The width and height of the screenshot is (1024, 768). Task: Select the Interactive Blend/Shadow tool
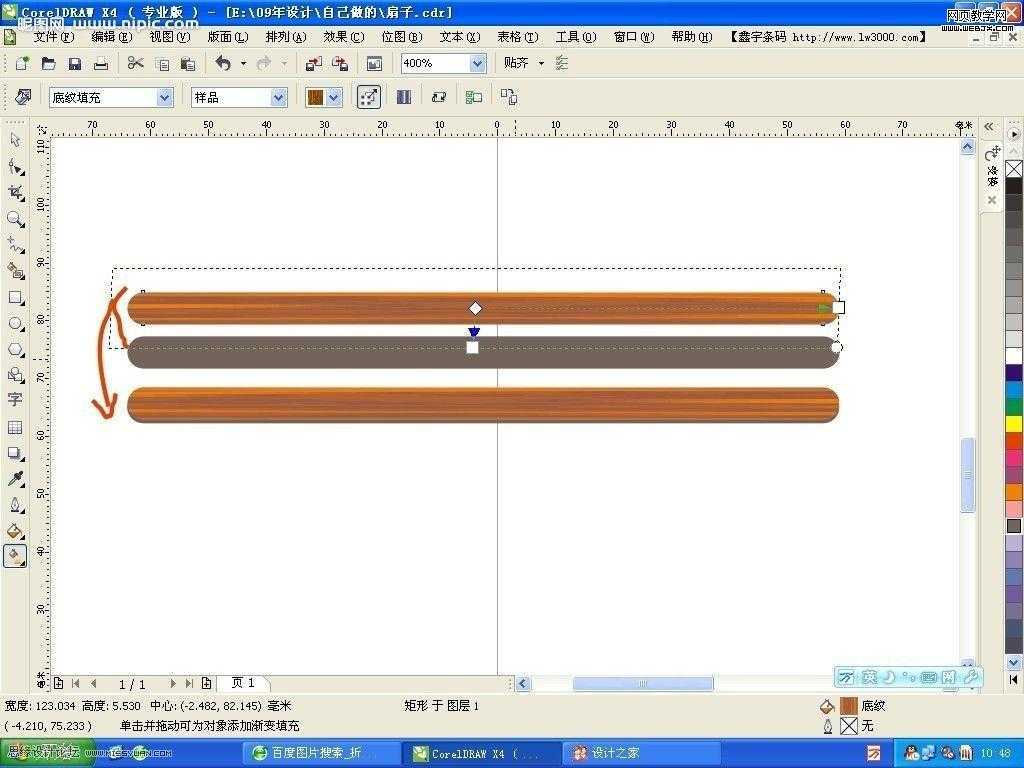15,453
